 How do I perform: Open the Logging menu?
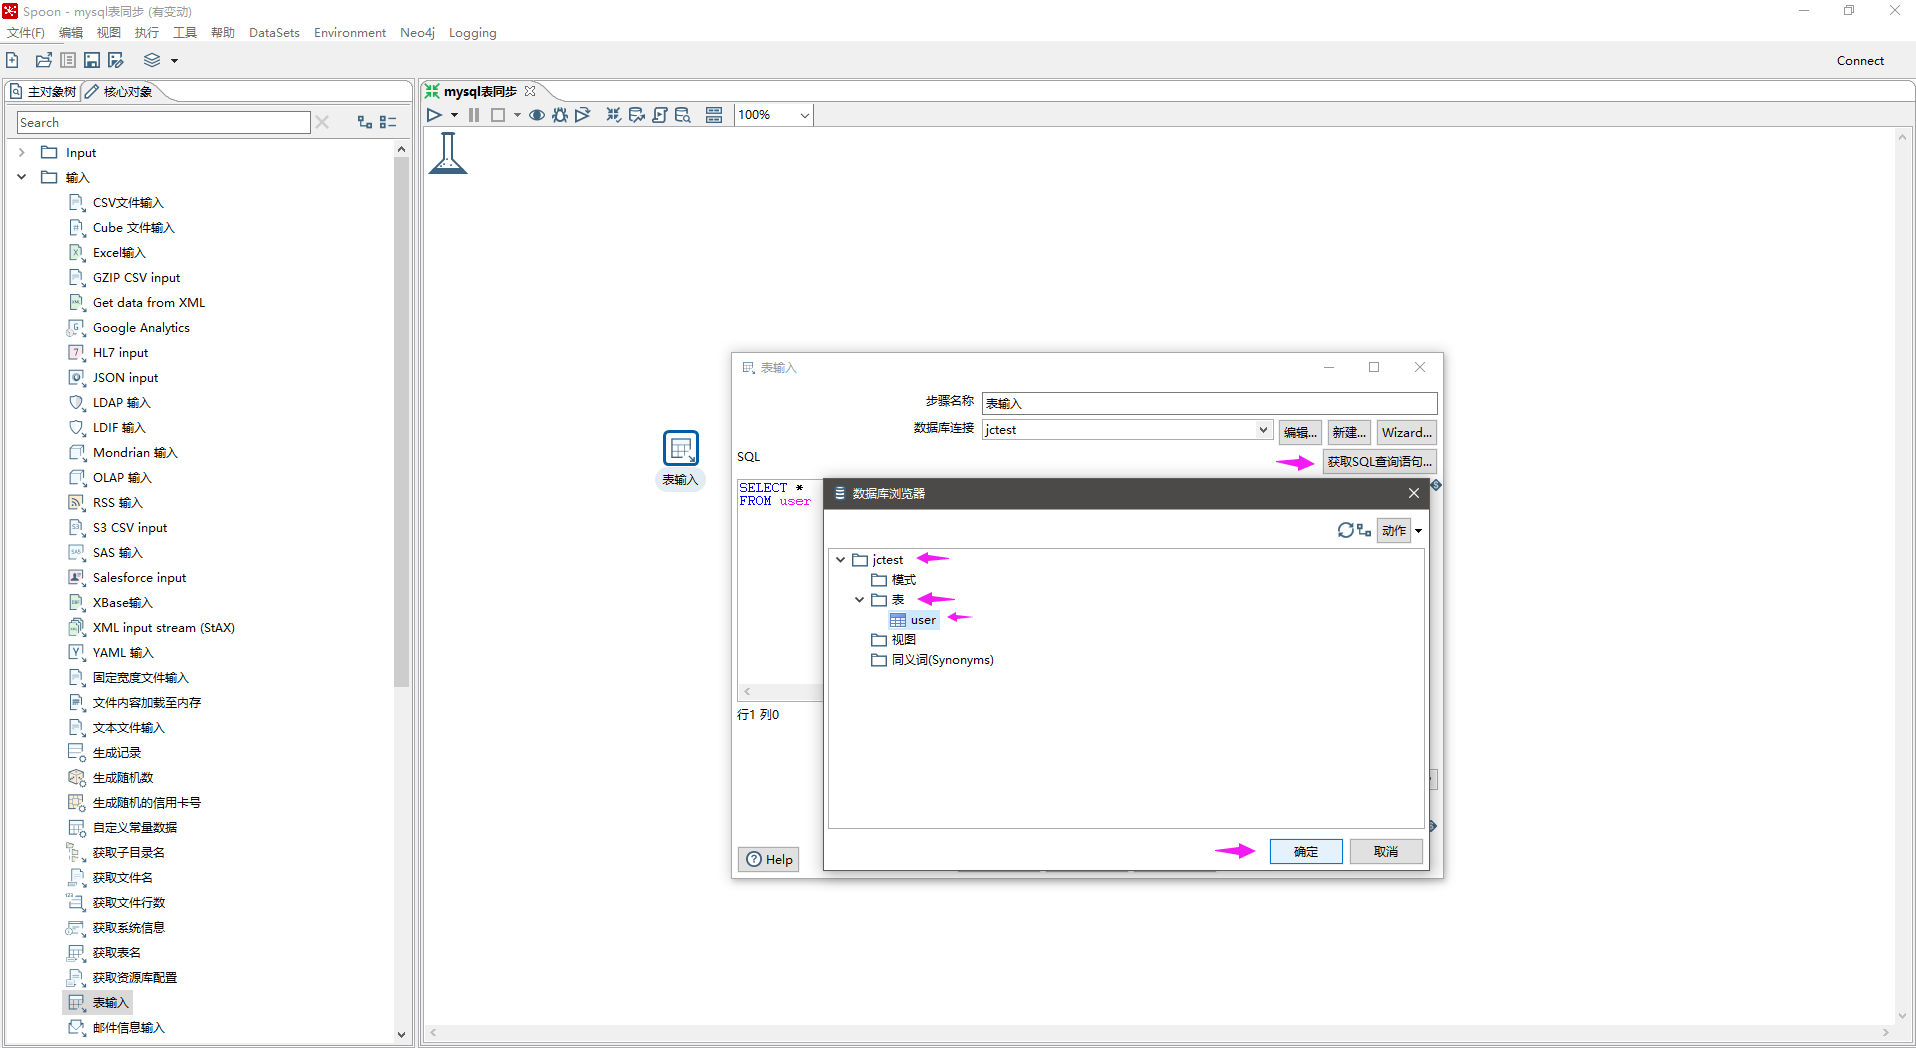point(472,33)
